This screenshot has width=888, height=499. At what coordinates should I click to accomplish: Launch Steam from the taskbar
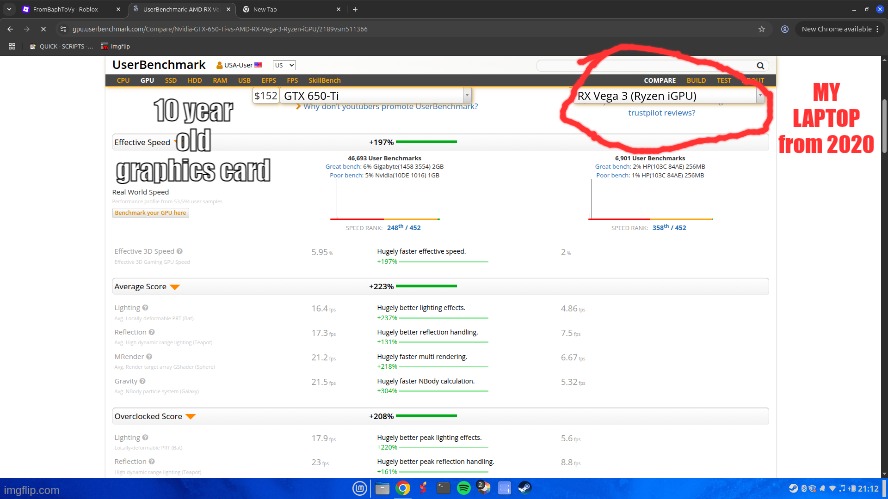[x=524, y=488]
